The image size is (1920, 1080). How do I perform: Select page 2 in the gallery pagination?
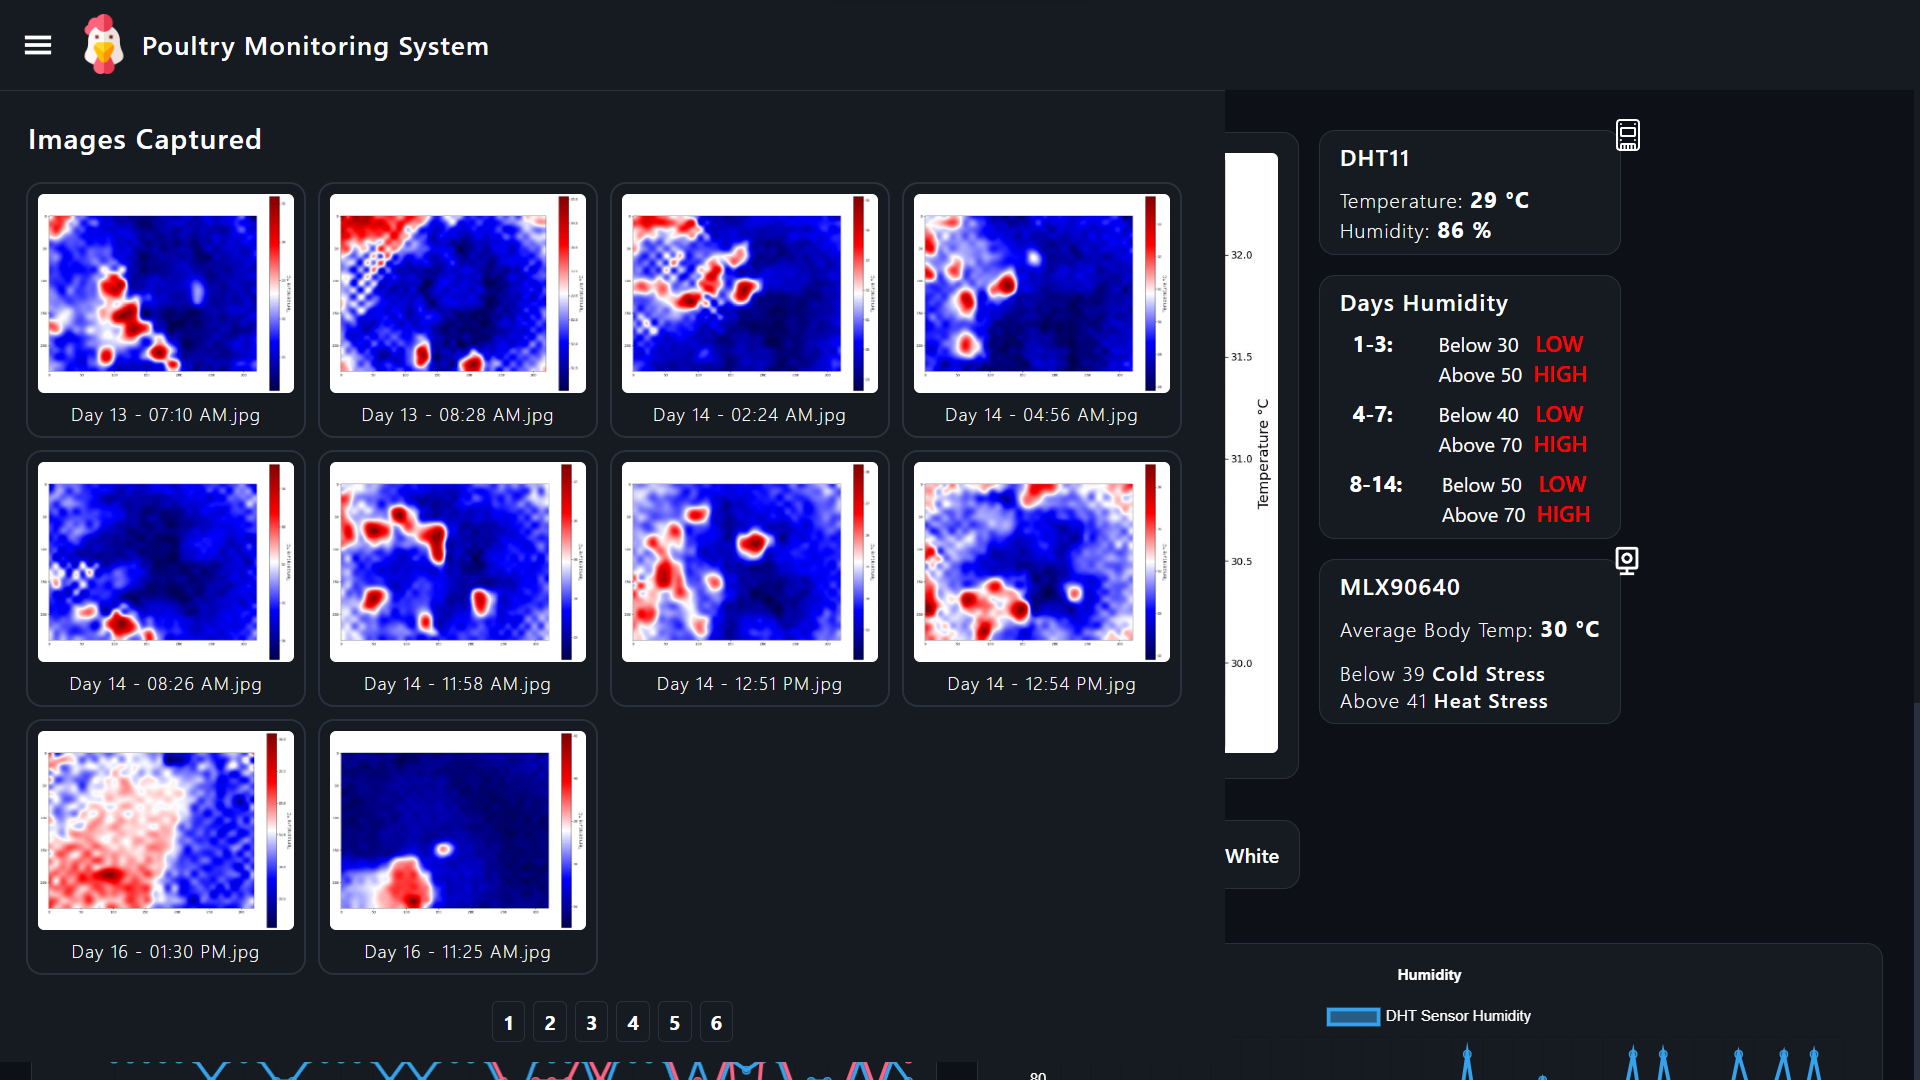coord(549,1022)
